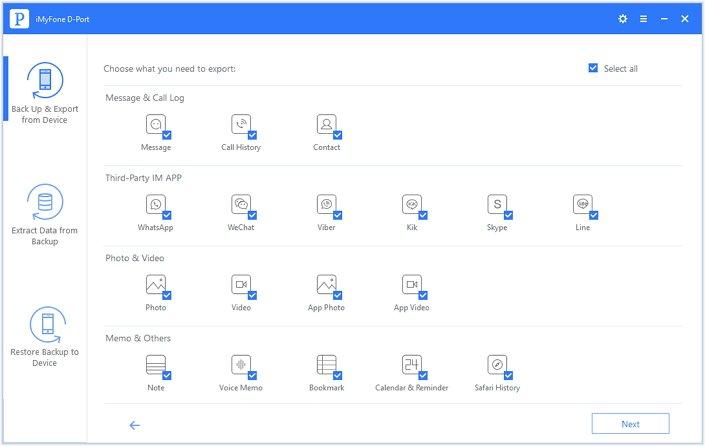Click the Photo picture icon
This screenshot has height=446, width=705.
pyautogui.click(x=156, y=285)
